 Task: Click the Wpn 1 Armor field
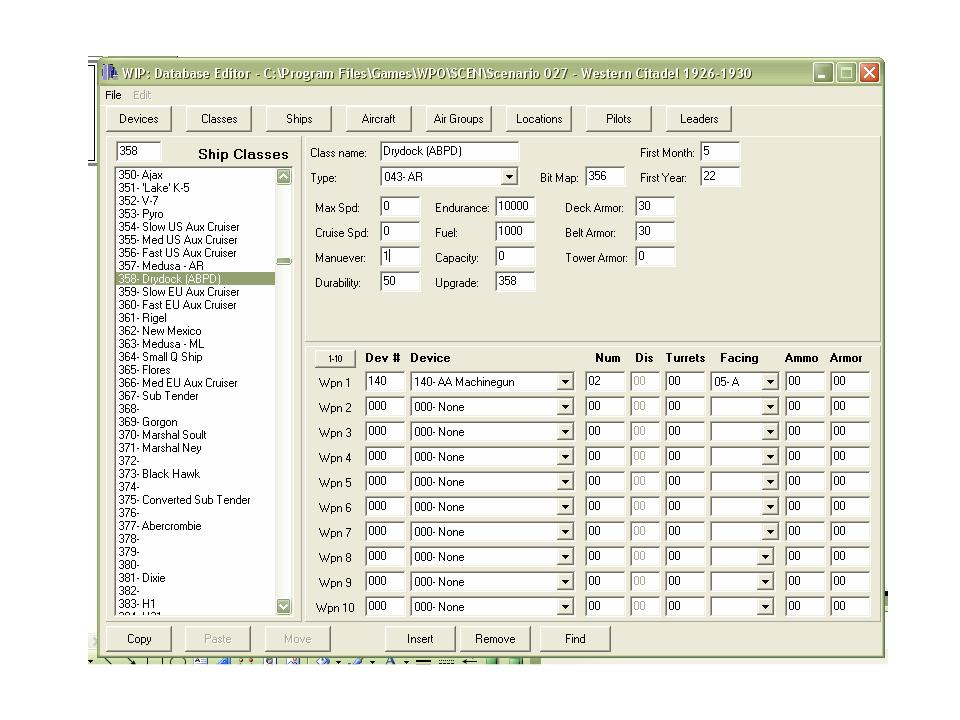850,381
